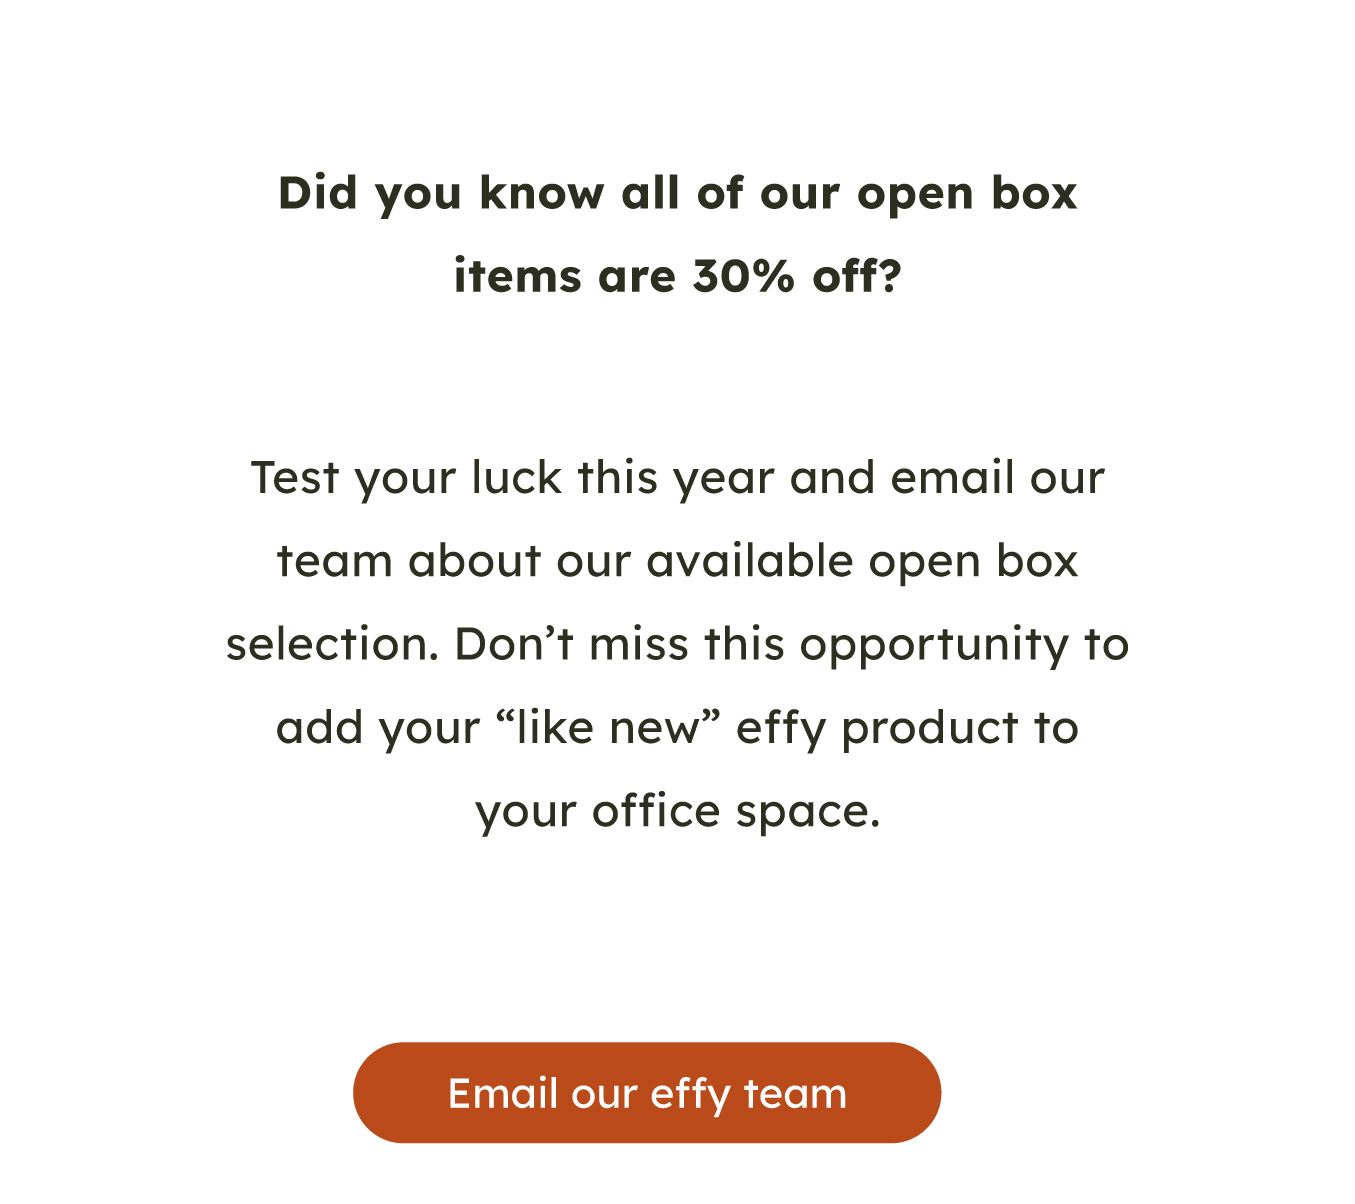This screenshot has width=1355, height=1204.
Task: Click the word "items" in the heading
Action: point(517,276)
